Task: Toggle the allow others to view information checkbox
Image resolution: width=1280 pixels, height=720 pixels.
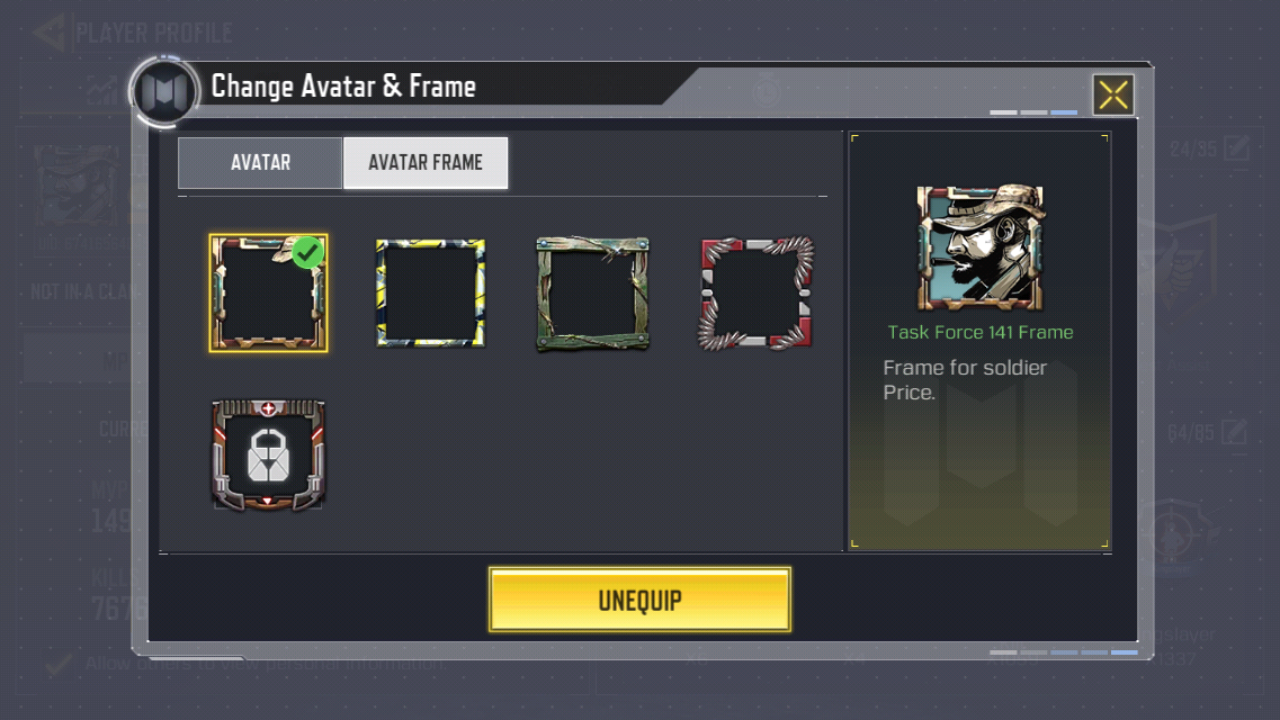Action: [x=59, y=664]
